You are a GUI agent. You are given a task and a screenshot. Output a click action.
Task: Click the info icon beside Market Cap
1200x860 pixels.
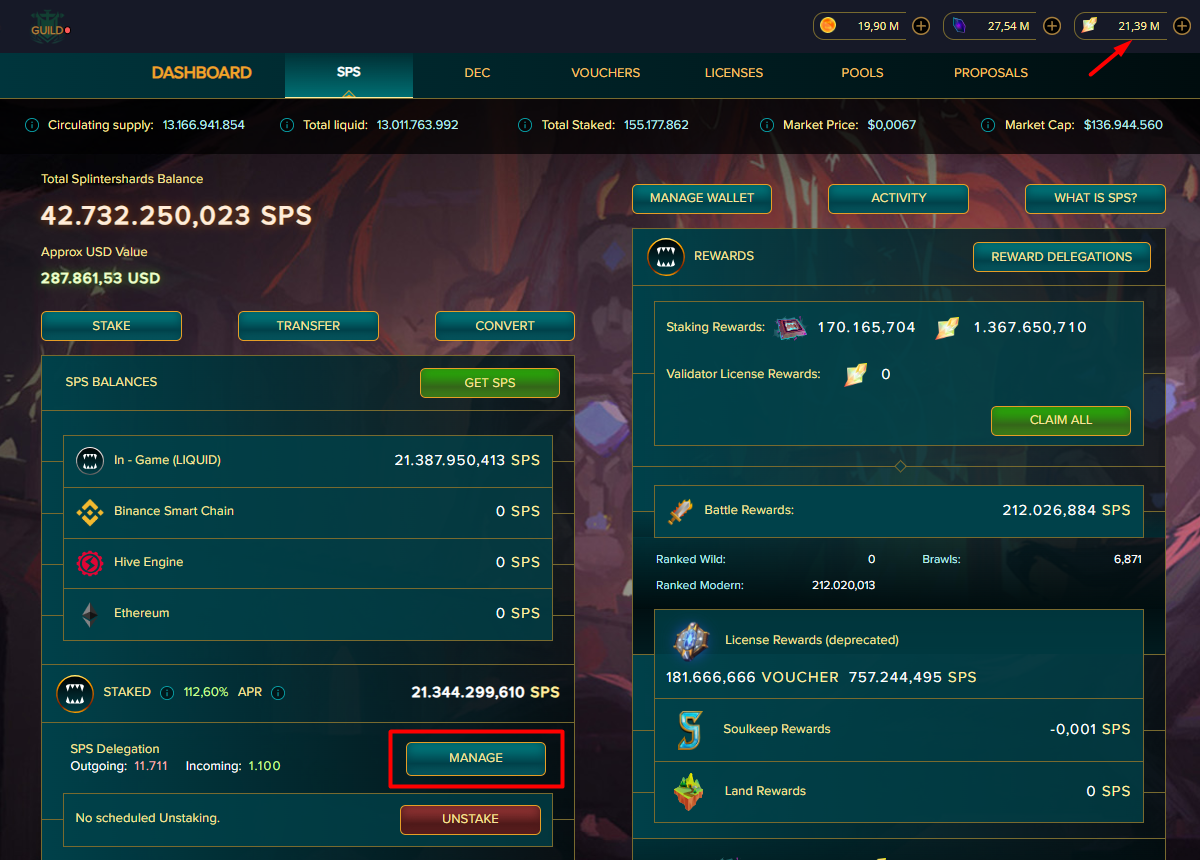pos(987,125)
